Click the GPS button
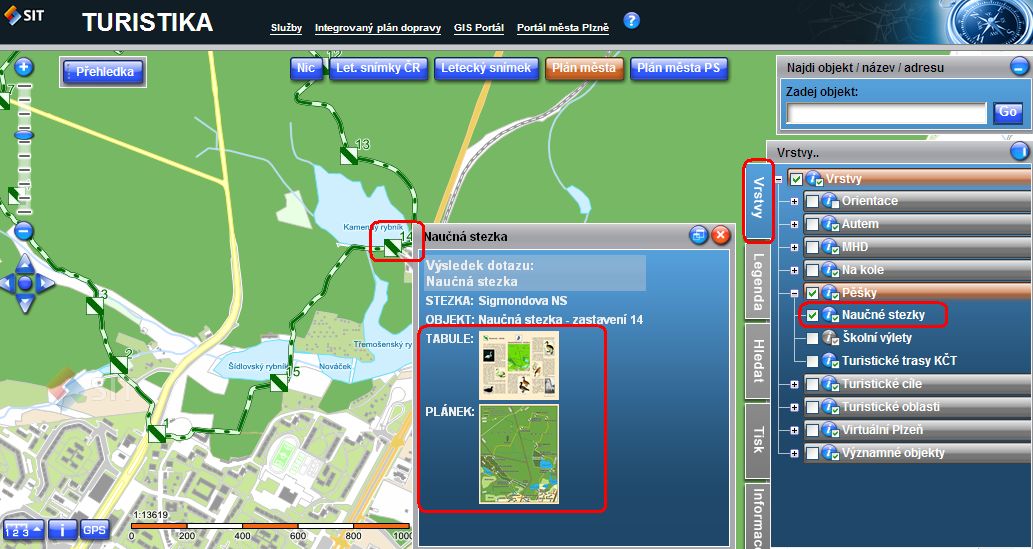Screen dimensions: 1033x549 (x=94, y=530)
